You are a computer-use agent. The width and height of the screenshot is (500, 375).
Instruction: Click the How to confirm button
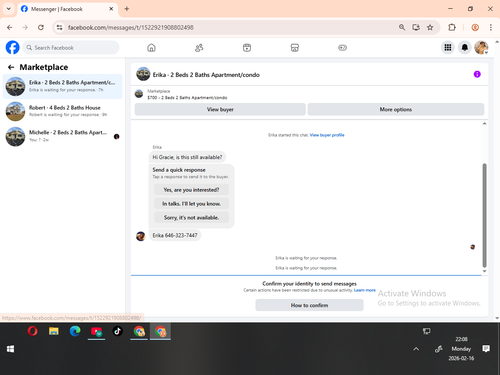click(x=309, y=305)
